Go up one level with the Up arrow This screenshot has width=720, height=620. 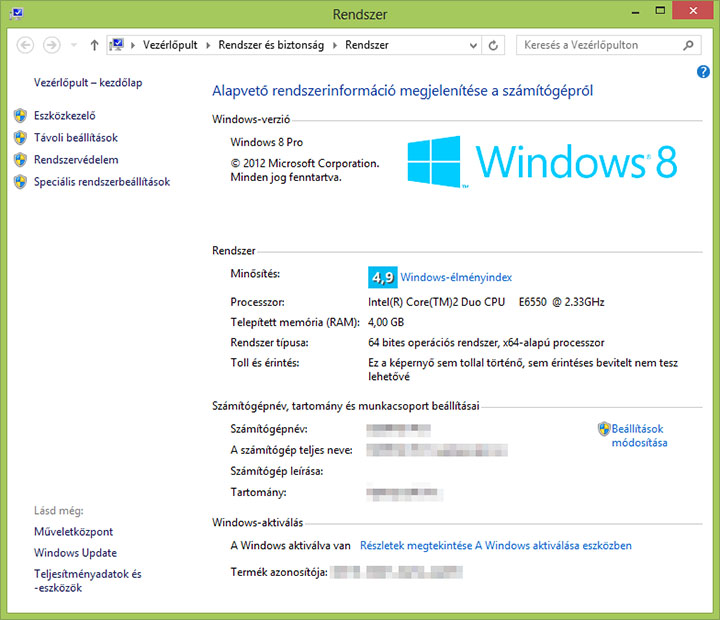[x=94, y=45]
